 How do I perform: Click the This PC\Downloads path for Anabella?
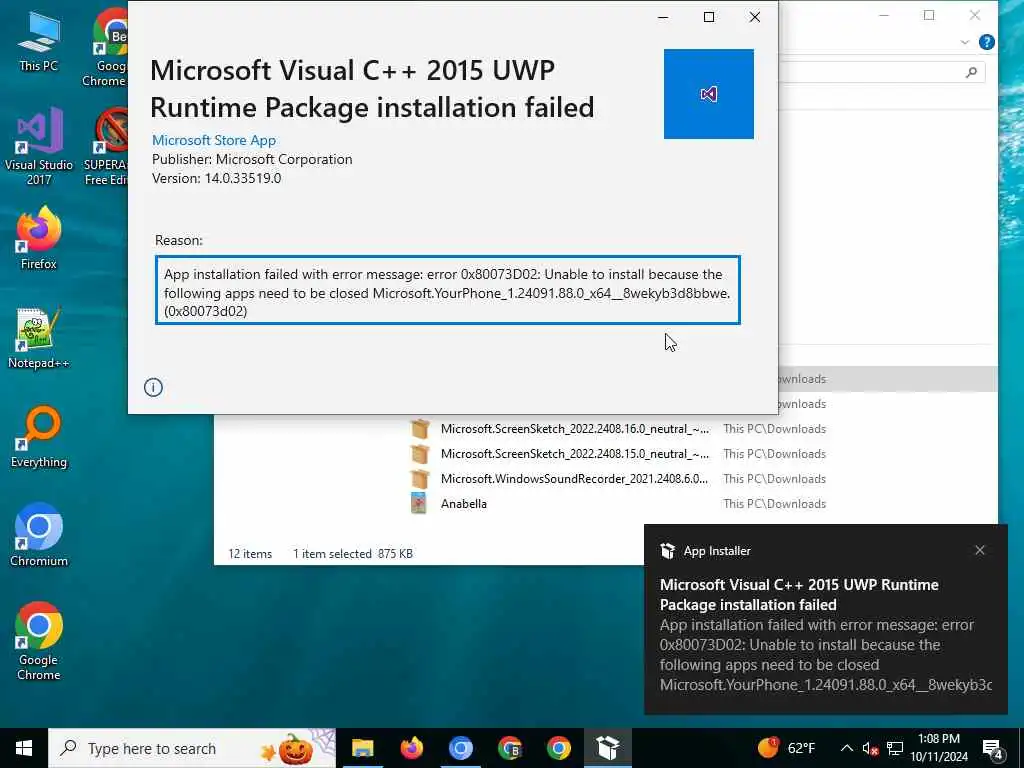[775, 504]
